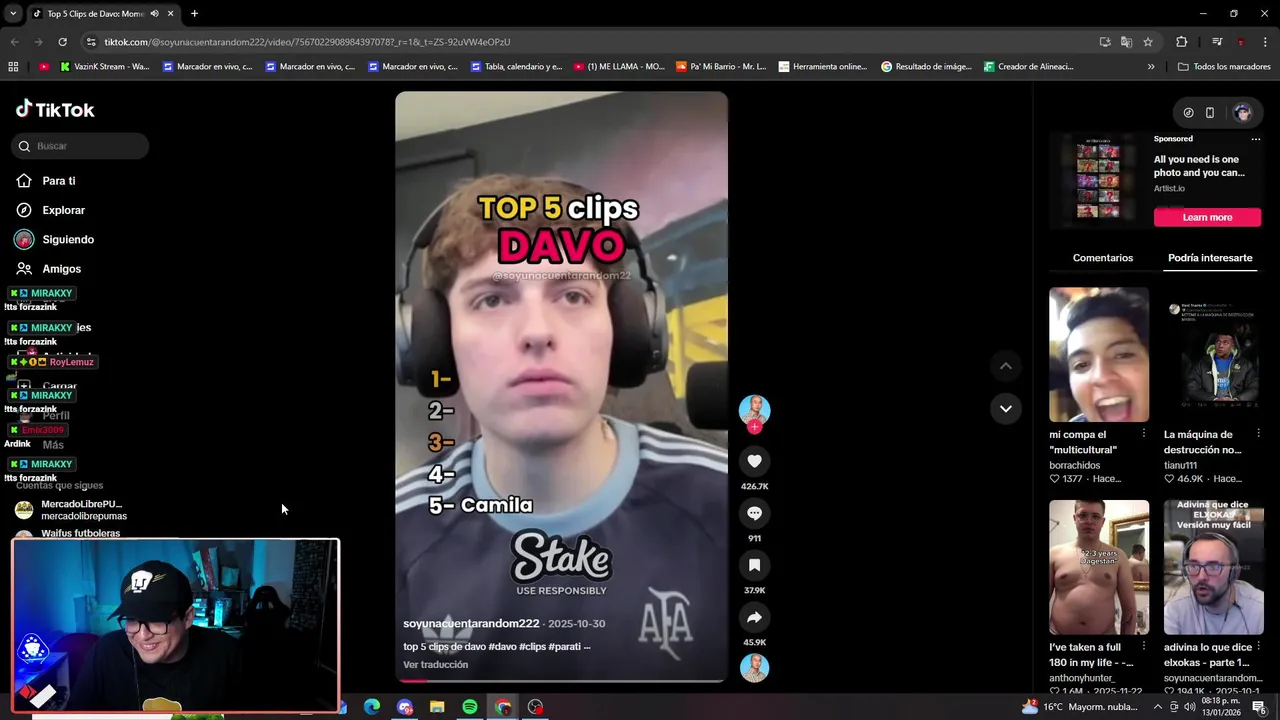Click the Artlist.io sponsored ad thumbnail
Screen dimensions: 1280x720
(1098, 181)
